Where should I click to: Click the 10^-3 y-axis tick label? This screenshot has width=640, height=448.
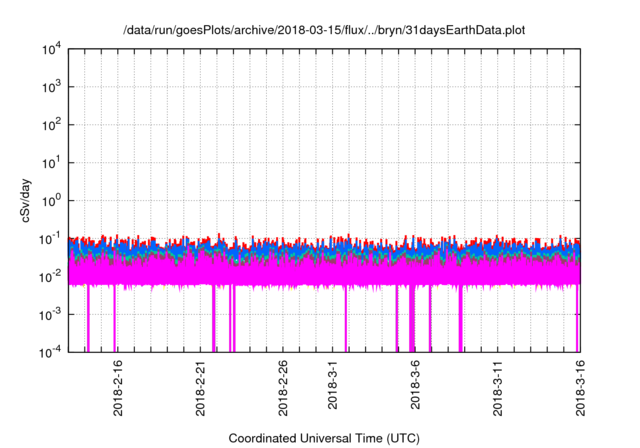(x=50, y=315)
